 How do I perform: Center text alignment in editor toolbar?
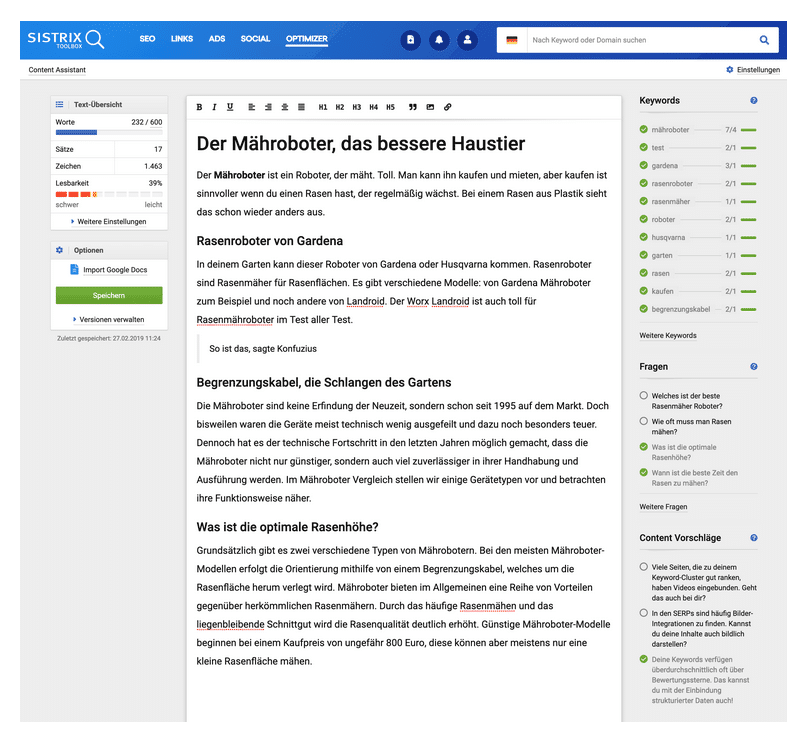(x=285, y=107)
